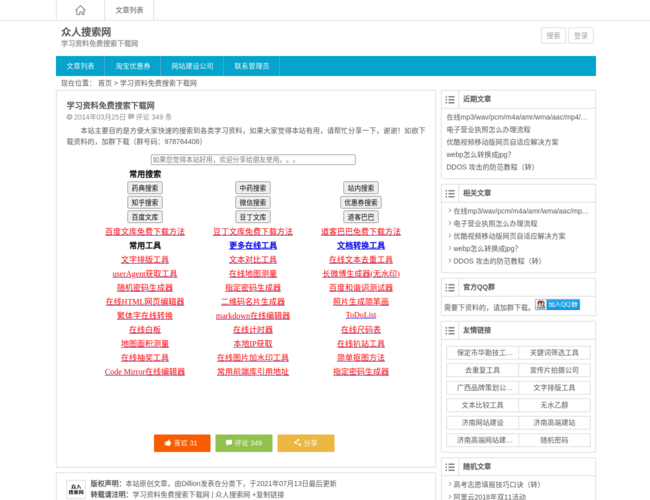Open 去重复工具 friend link
Viewport: 650px width, 500px height.
[x=482, y=370]
